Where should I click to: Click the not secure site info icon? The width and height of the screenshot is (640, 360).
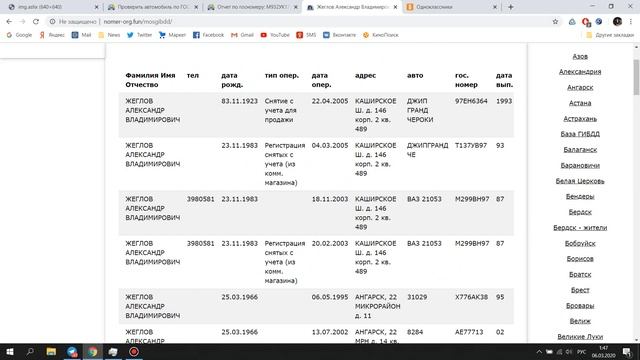(x=52, y=22)
